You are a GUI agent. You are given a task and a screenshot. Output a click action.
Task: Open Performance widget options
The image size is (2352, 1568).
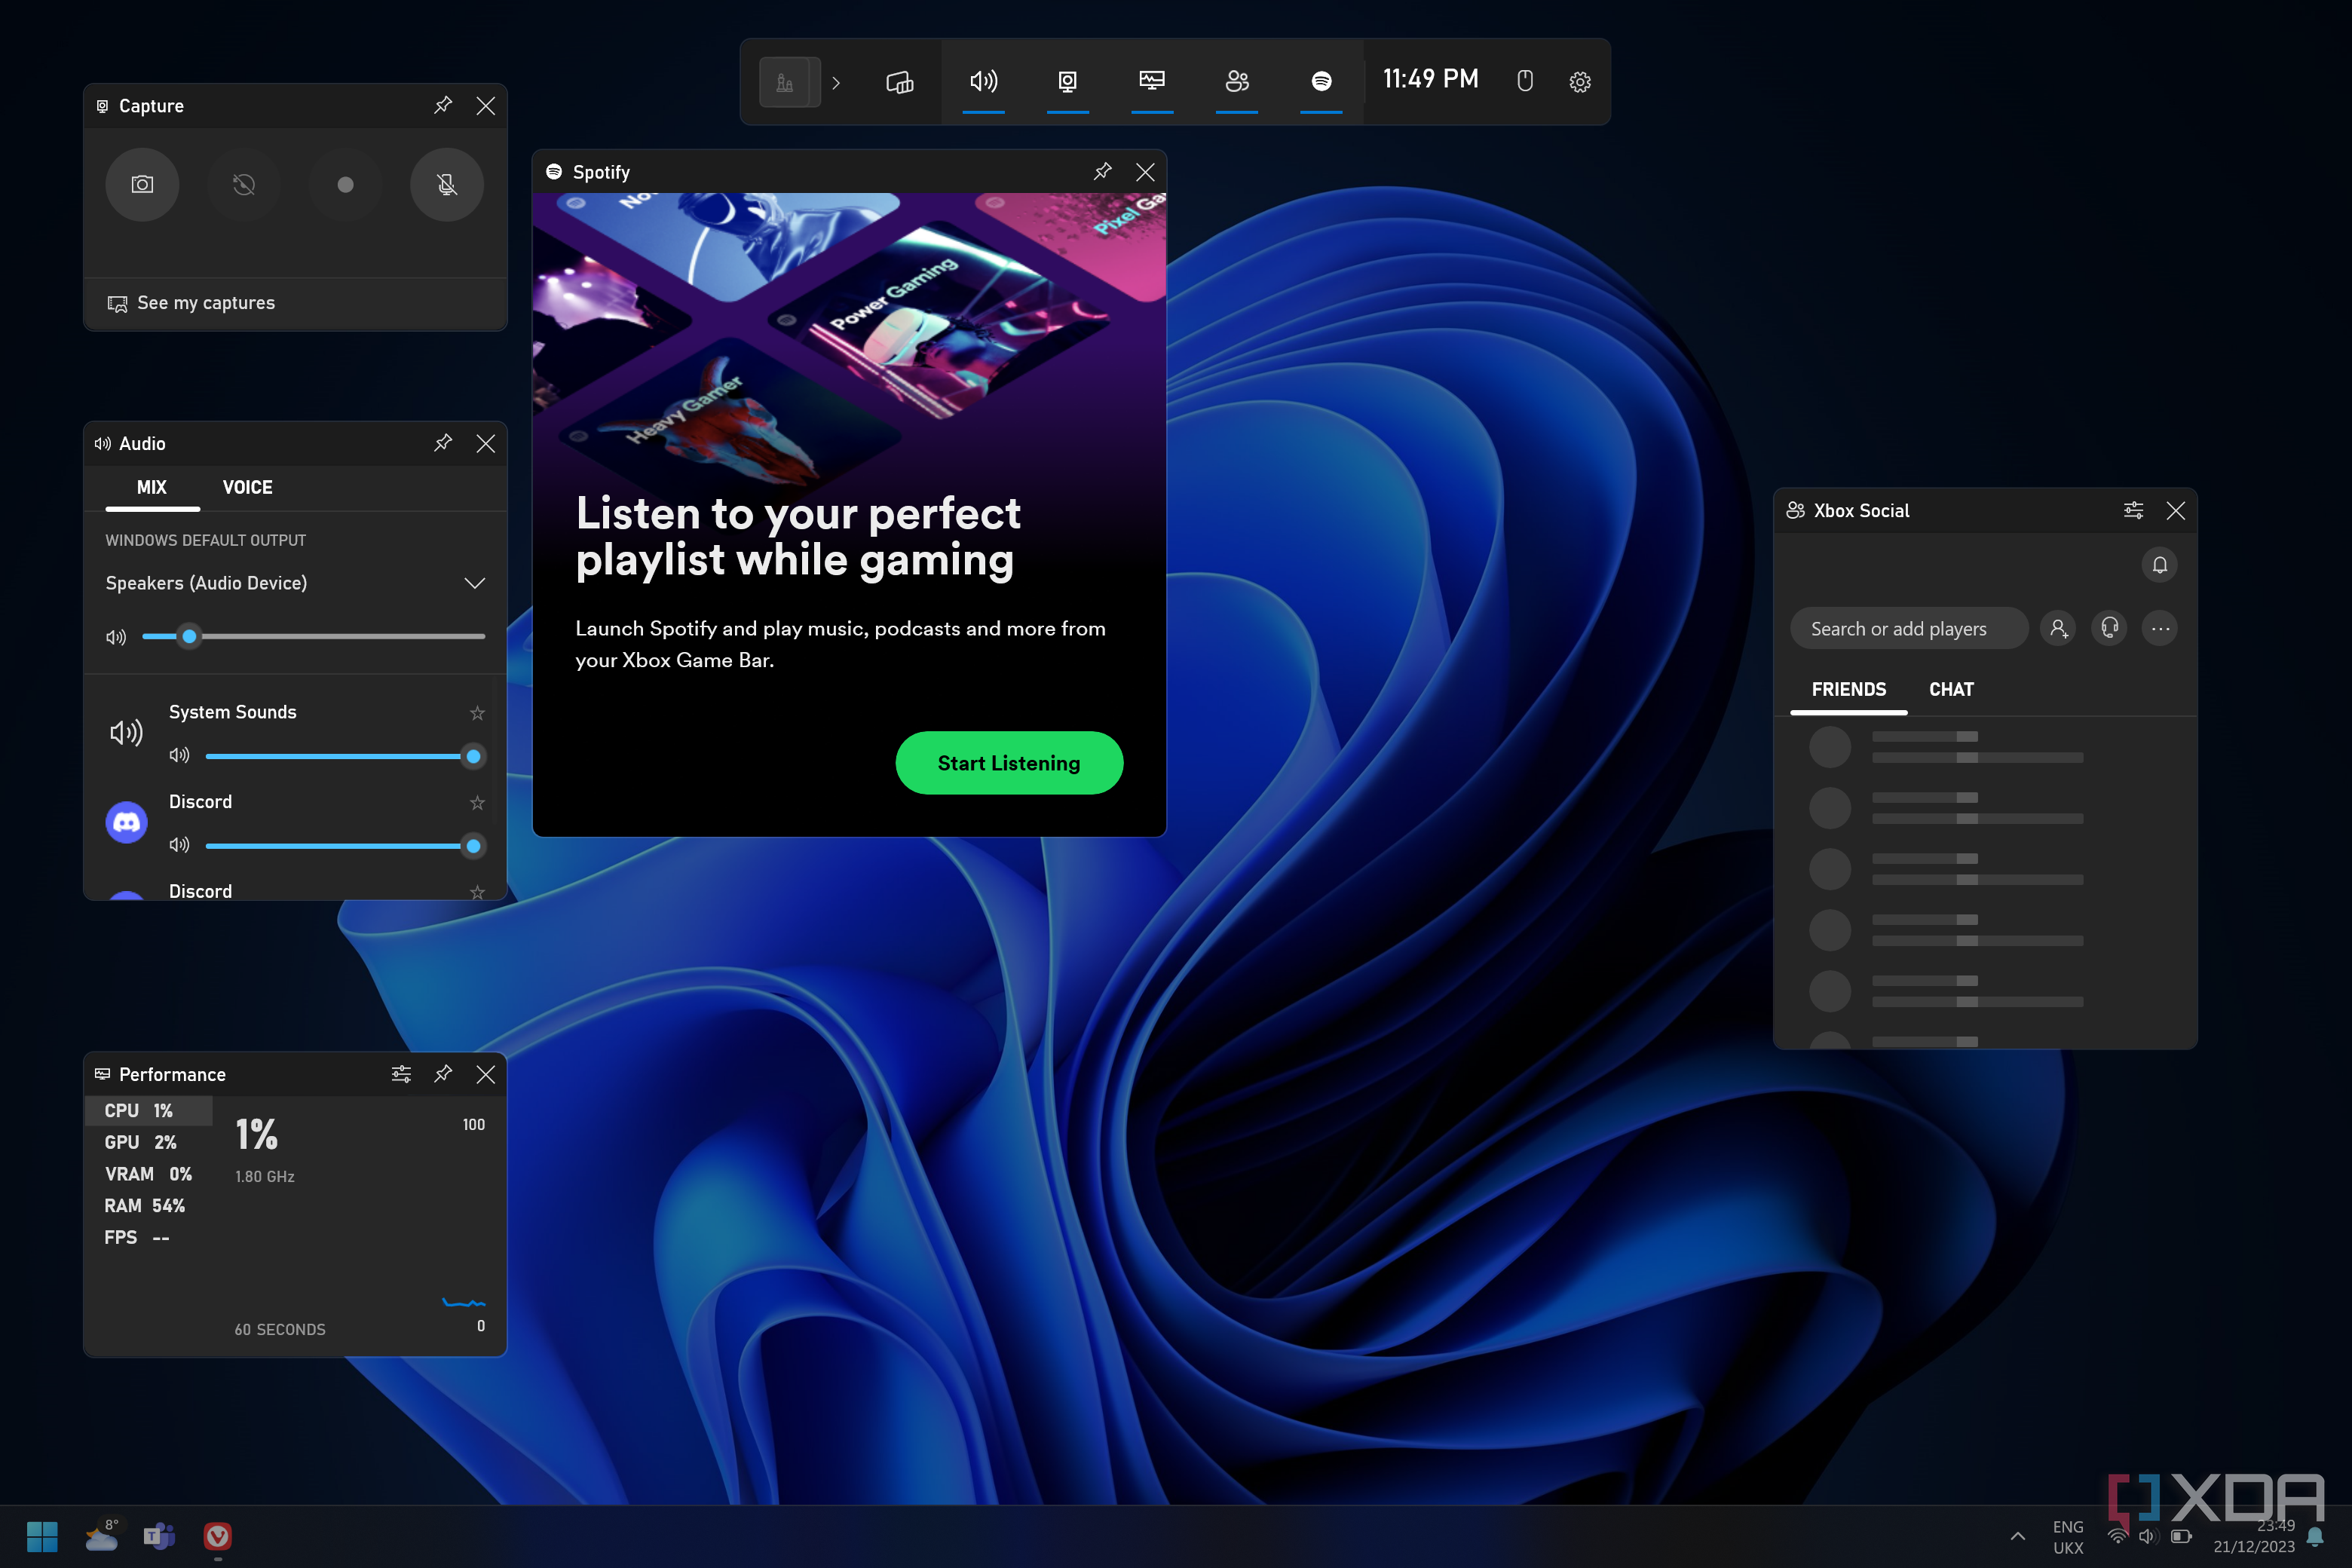(401, 1074)
